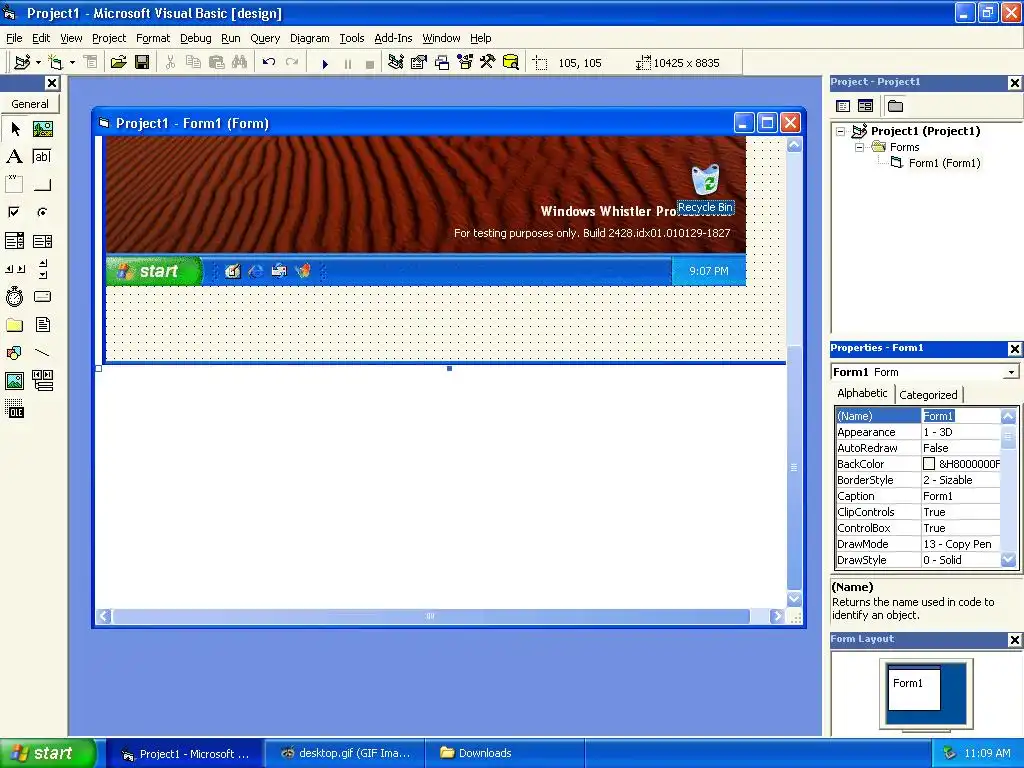Switch to desktop.gif taskbar window

(x=345, y=753)
